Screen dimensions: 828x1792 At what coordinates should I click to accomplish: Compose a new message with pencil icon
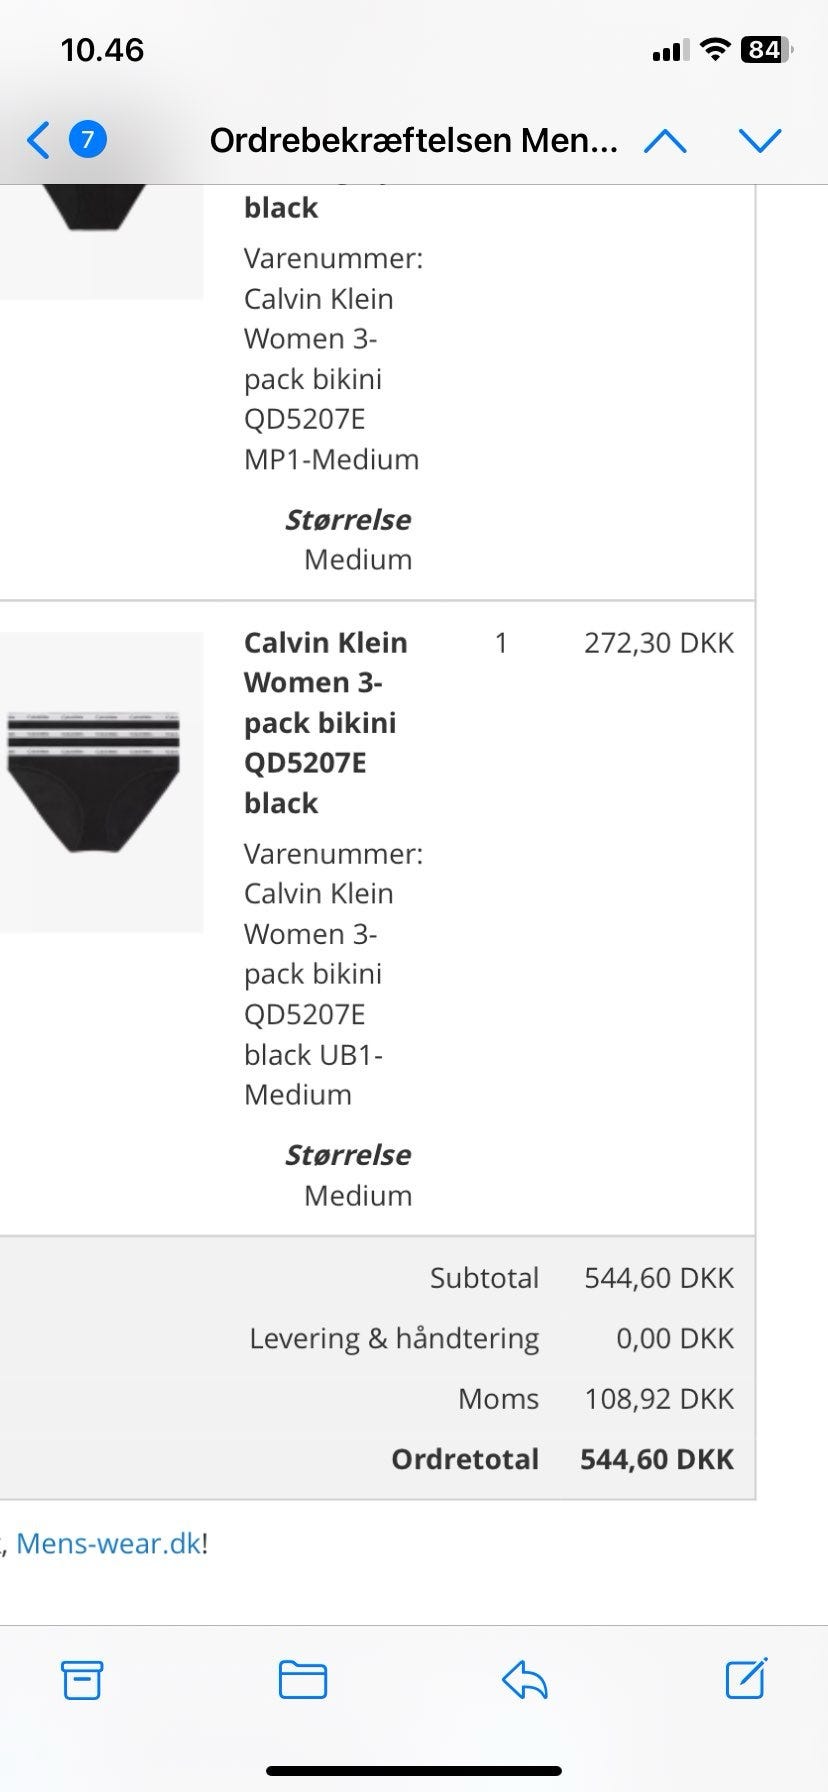[746, 1679]
